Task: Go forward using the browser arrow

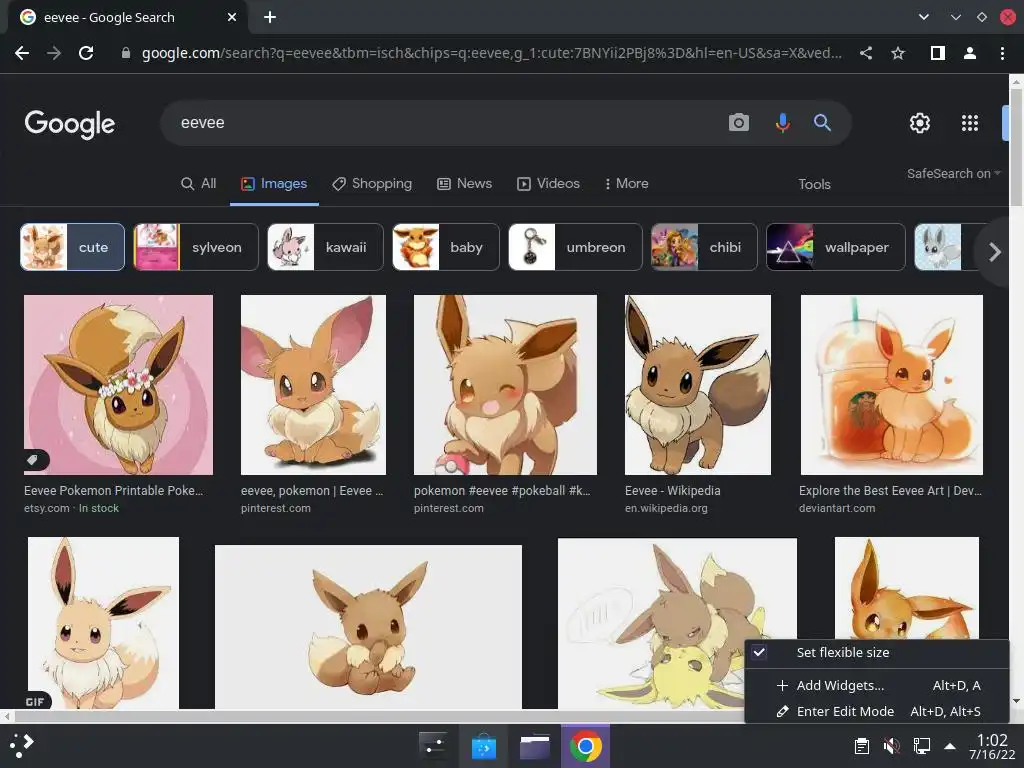Action: point(54,53)
